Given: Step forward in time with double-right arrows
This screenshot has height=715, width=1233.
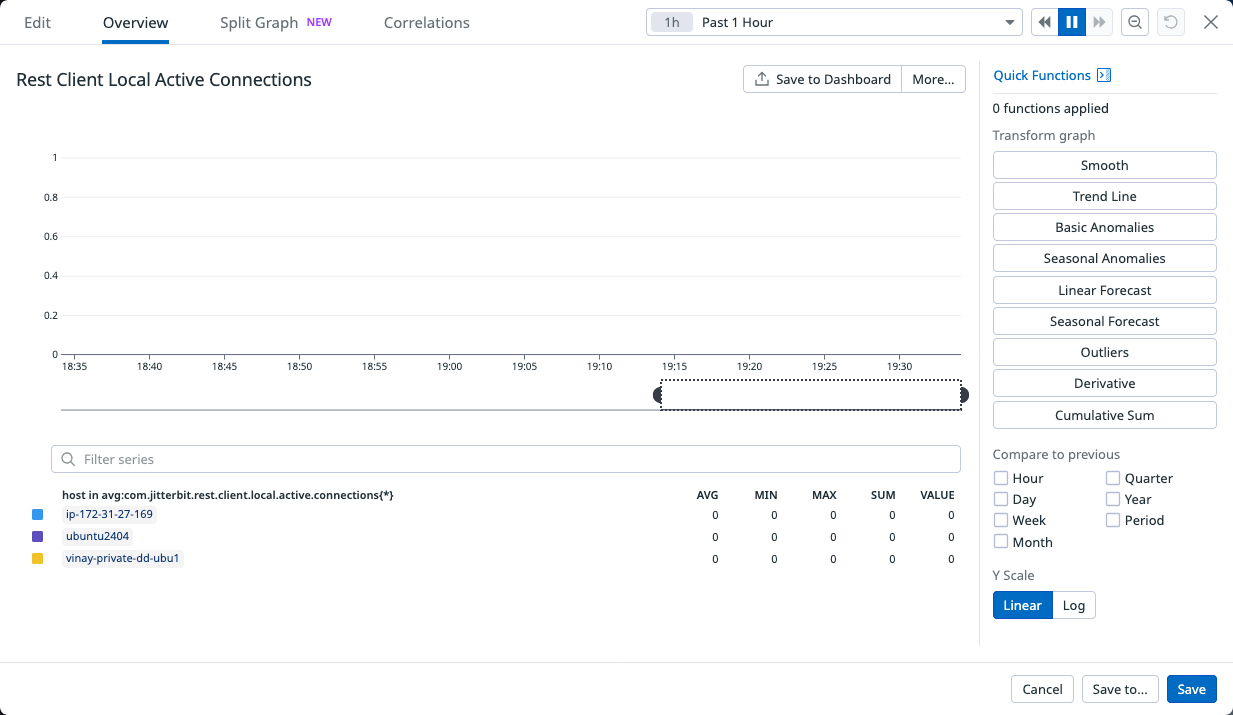Looking at the screenshot, I should point(1099,21).
